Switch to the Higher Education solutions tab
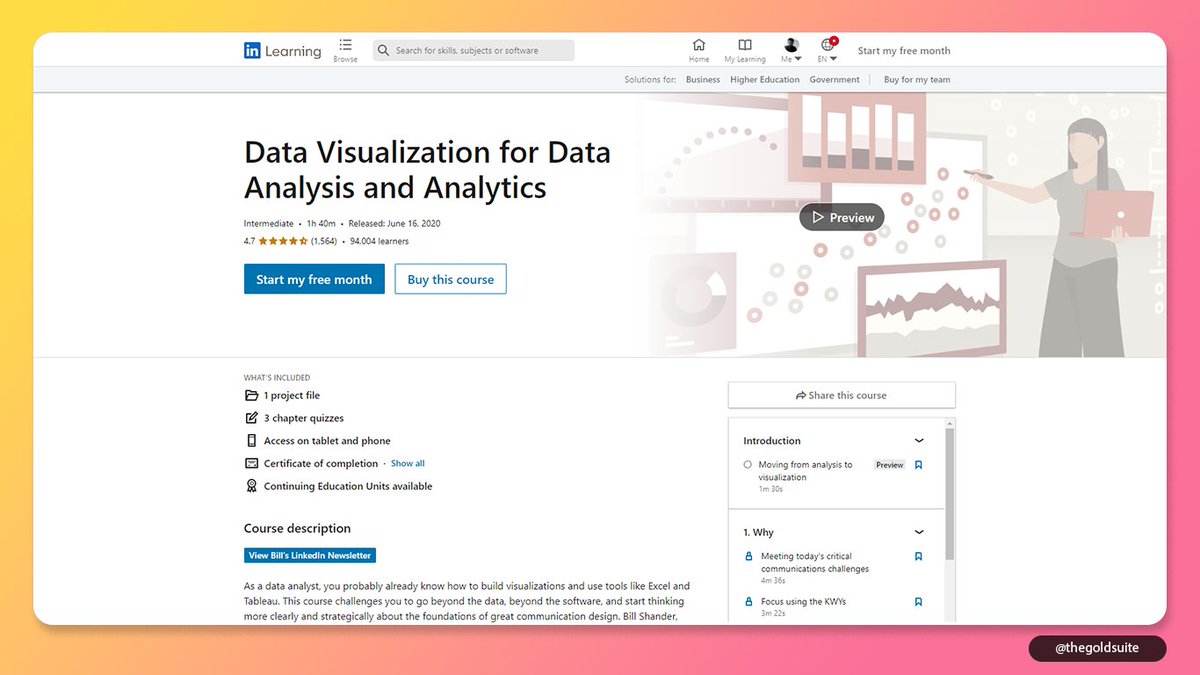 click(764, 79)
